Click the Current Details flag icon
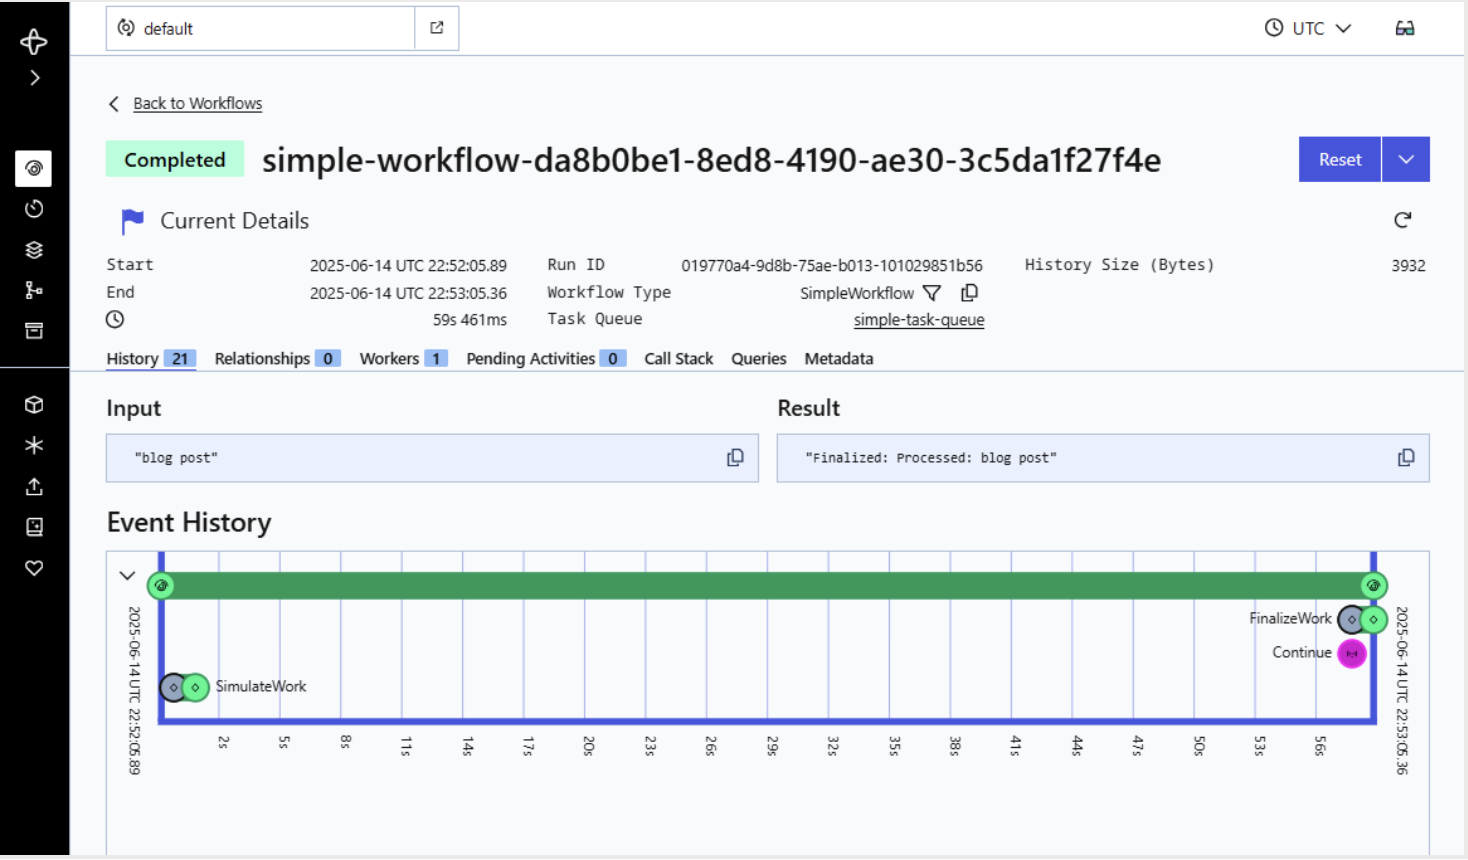 [132, 221]
